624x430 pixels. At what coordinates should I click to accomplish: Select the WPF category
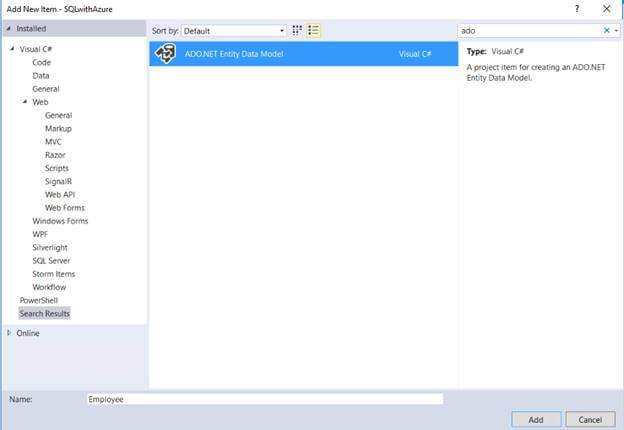[x=40, y=234]
